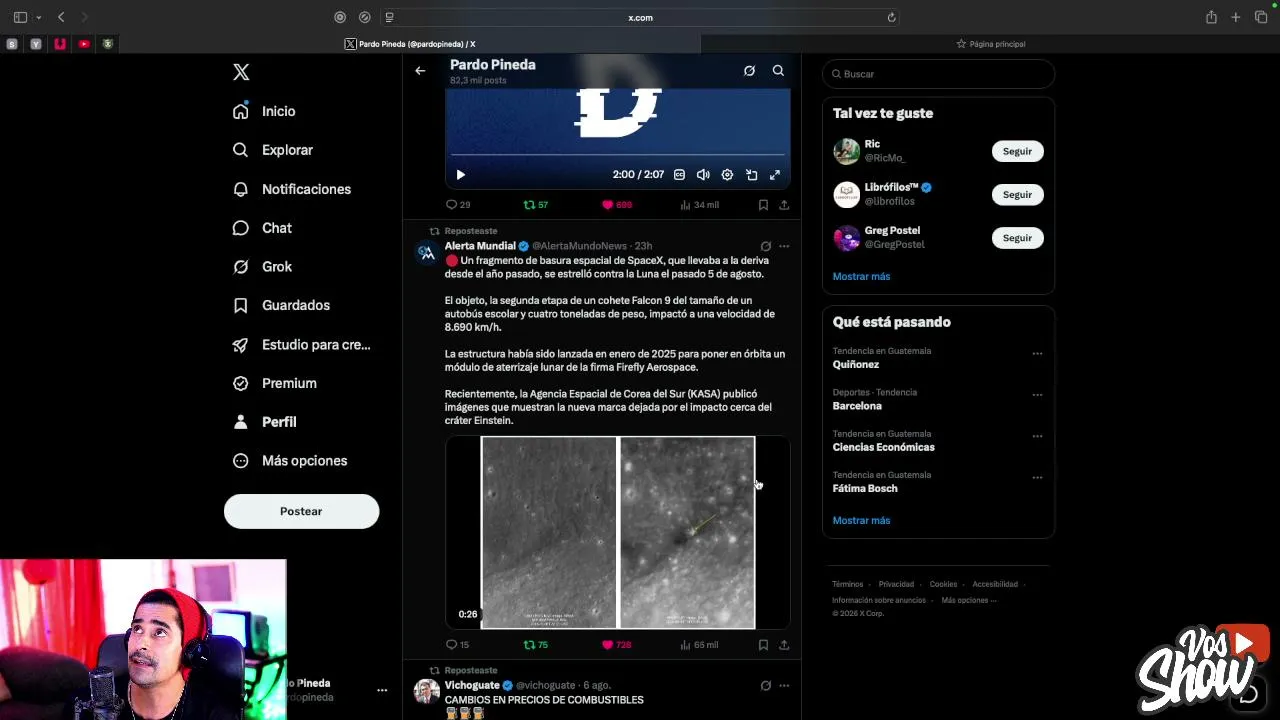Viewport: 1280px width, 720px height.
Task: Bookmark the video post
Action: tap(763, 205)
